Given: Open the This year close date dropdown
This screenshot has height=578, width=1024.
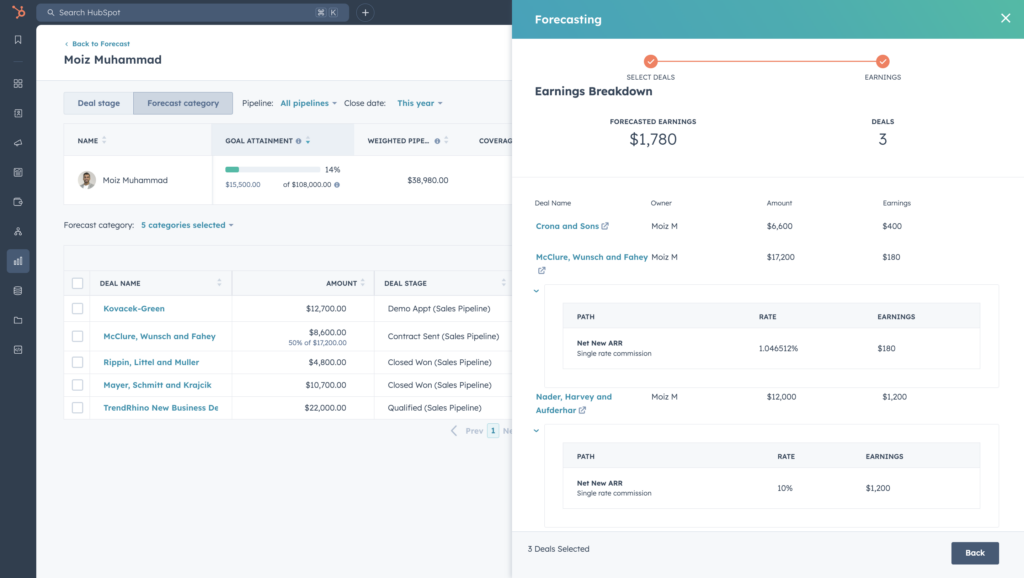Looking at the screenshot, I should coord(419,103).
